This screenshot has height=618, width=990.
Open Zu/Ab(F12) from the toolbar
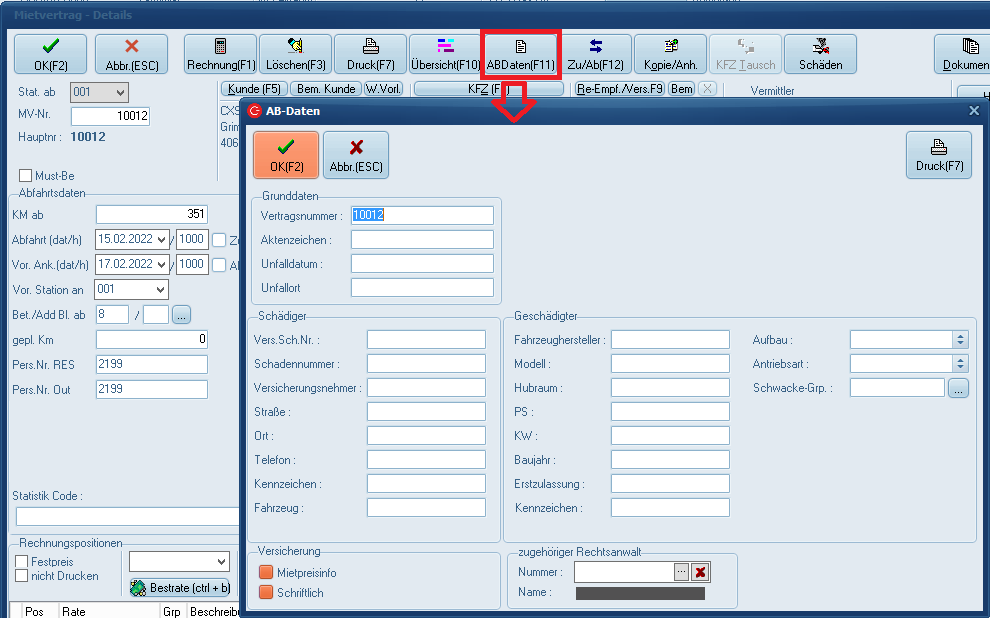pos(595,54)
